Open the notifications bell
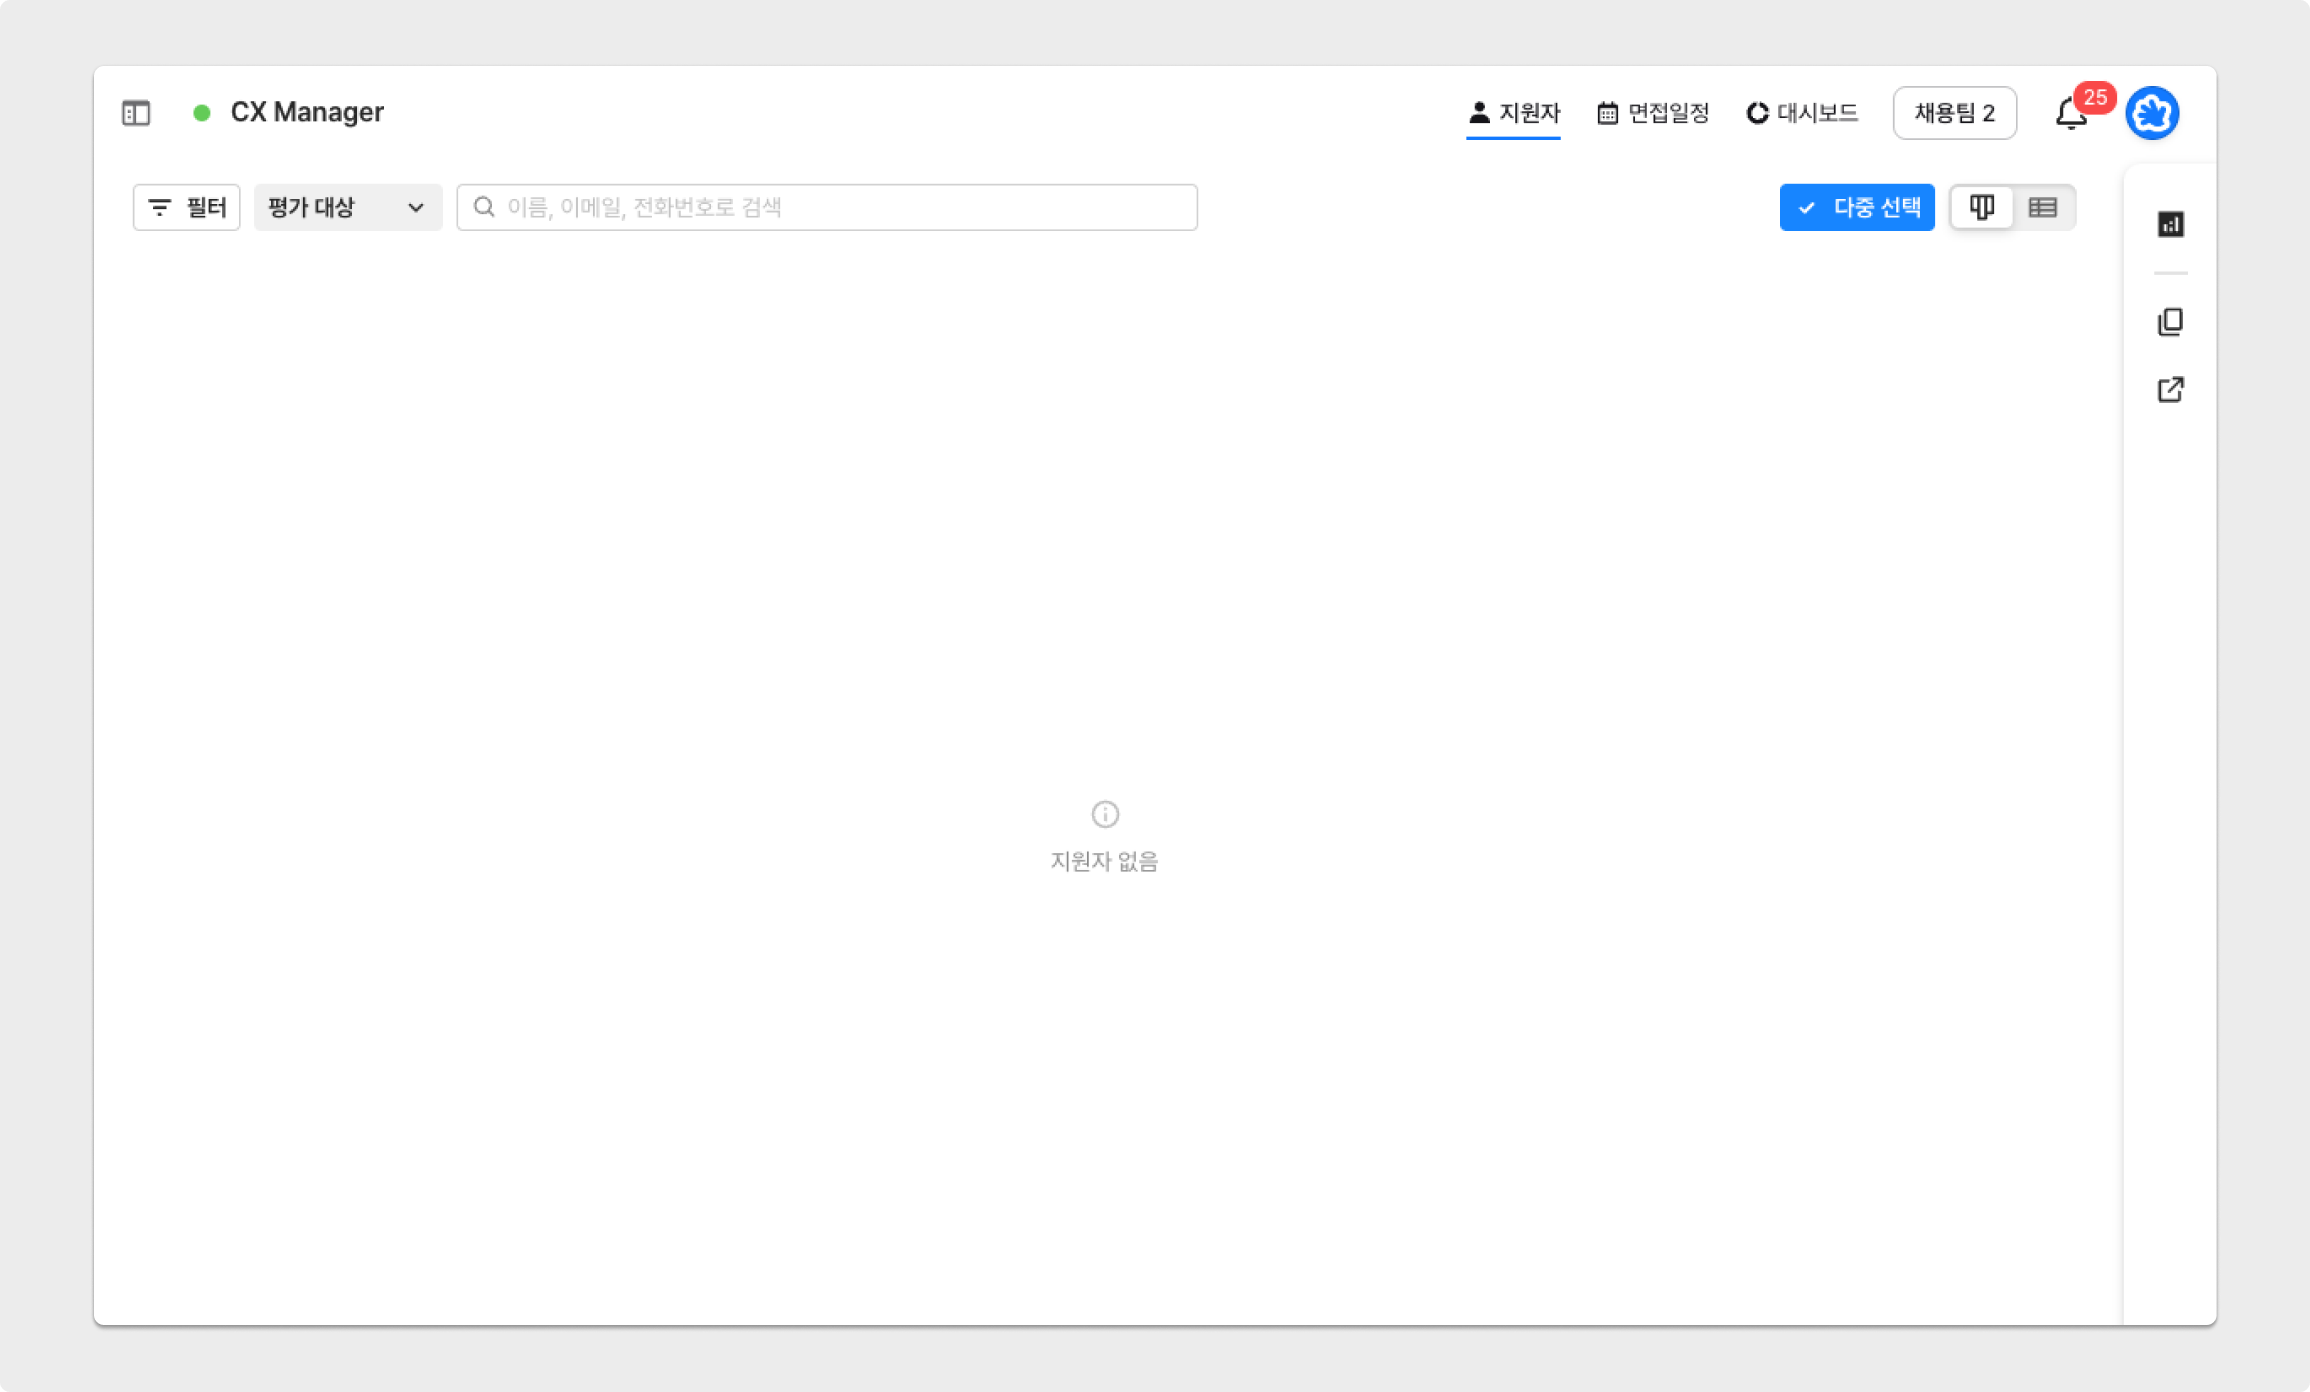 click(x=2070, y=114)
